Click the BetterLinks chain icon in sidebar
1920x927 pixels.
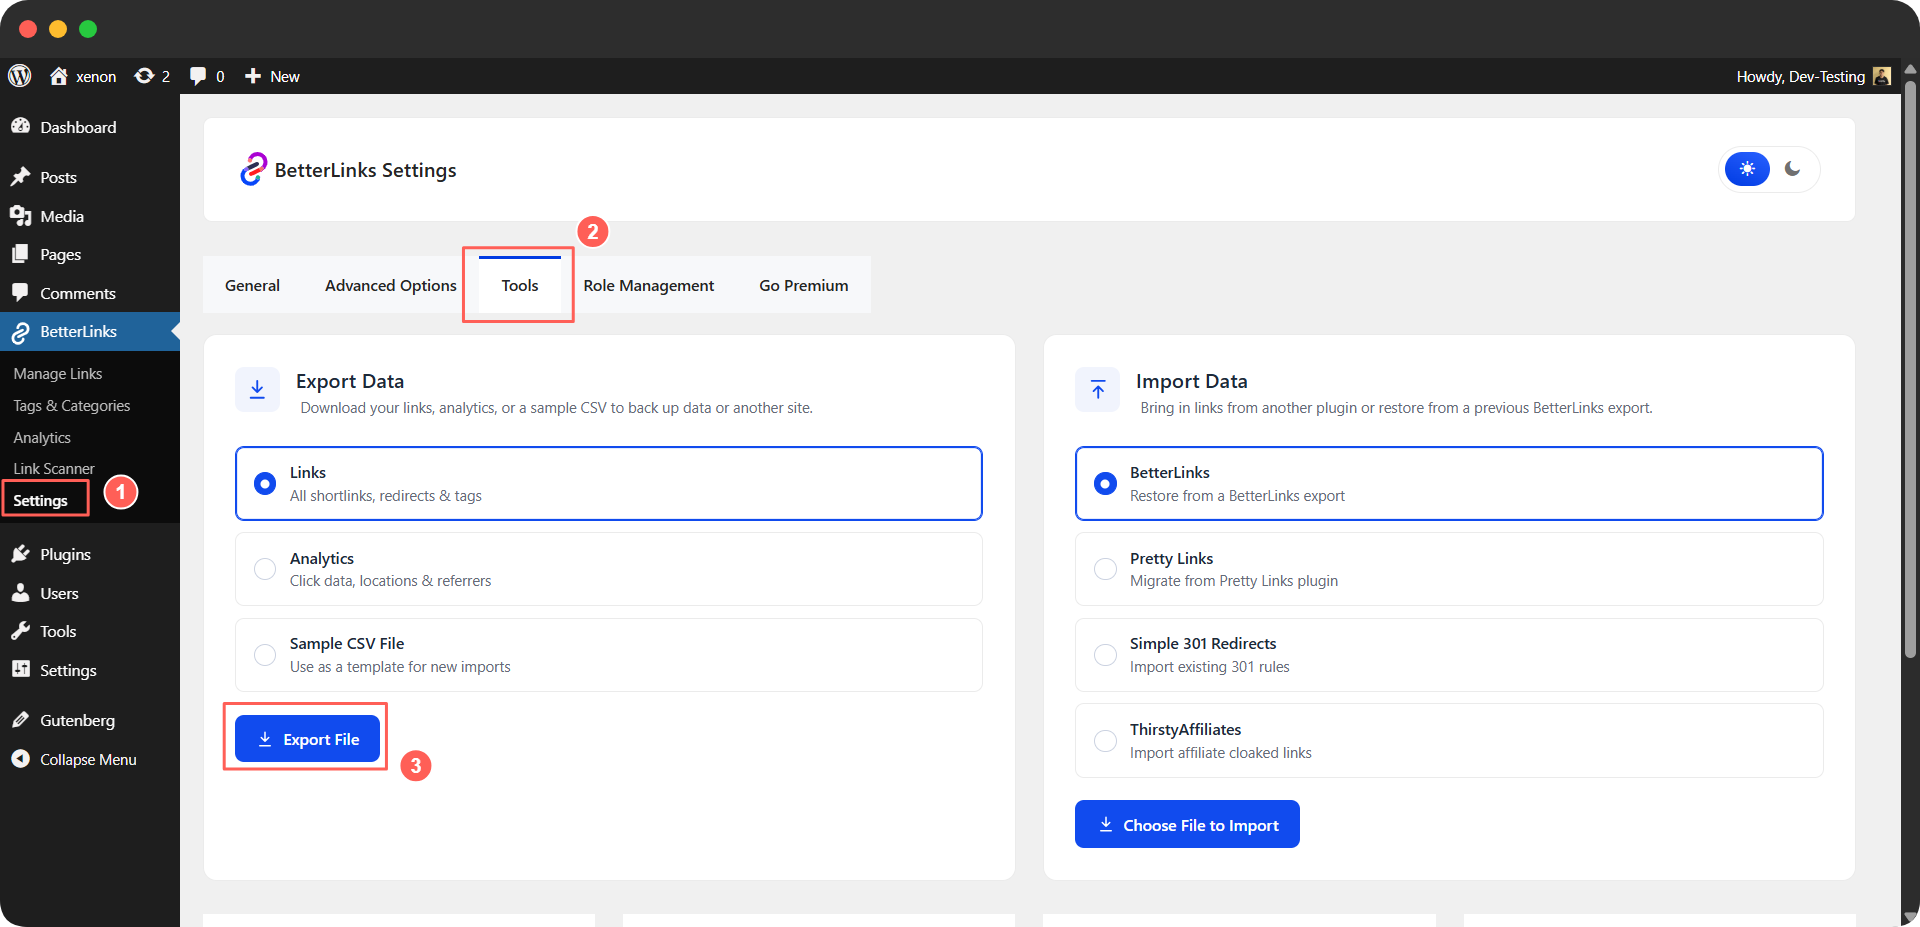coord(20,332)
